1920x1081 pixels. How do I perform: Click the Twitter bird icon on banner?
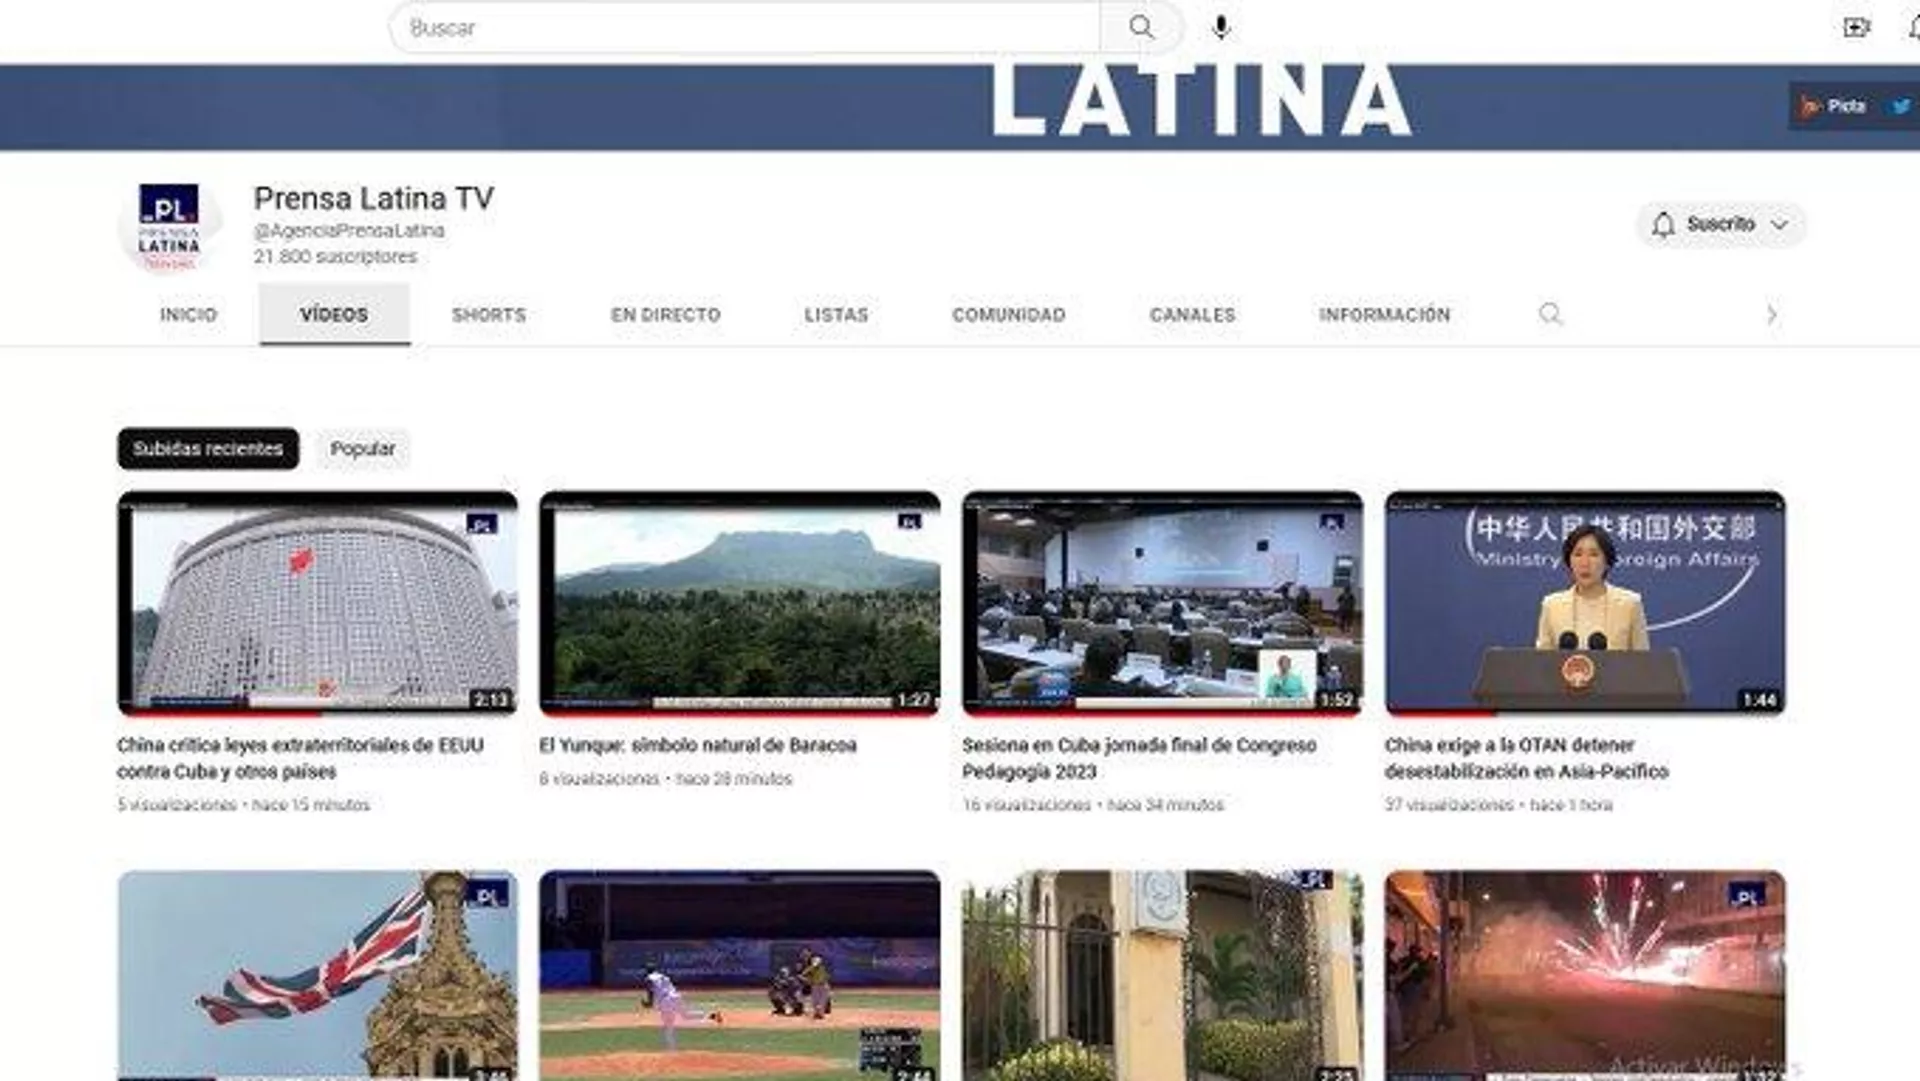coord(1900,106)
